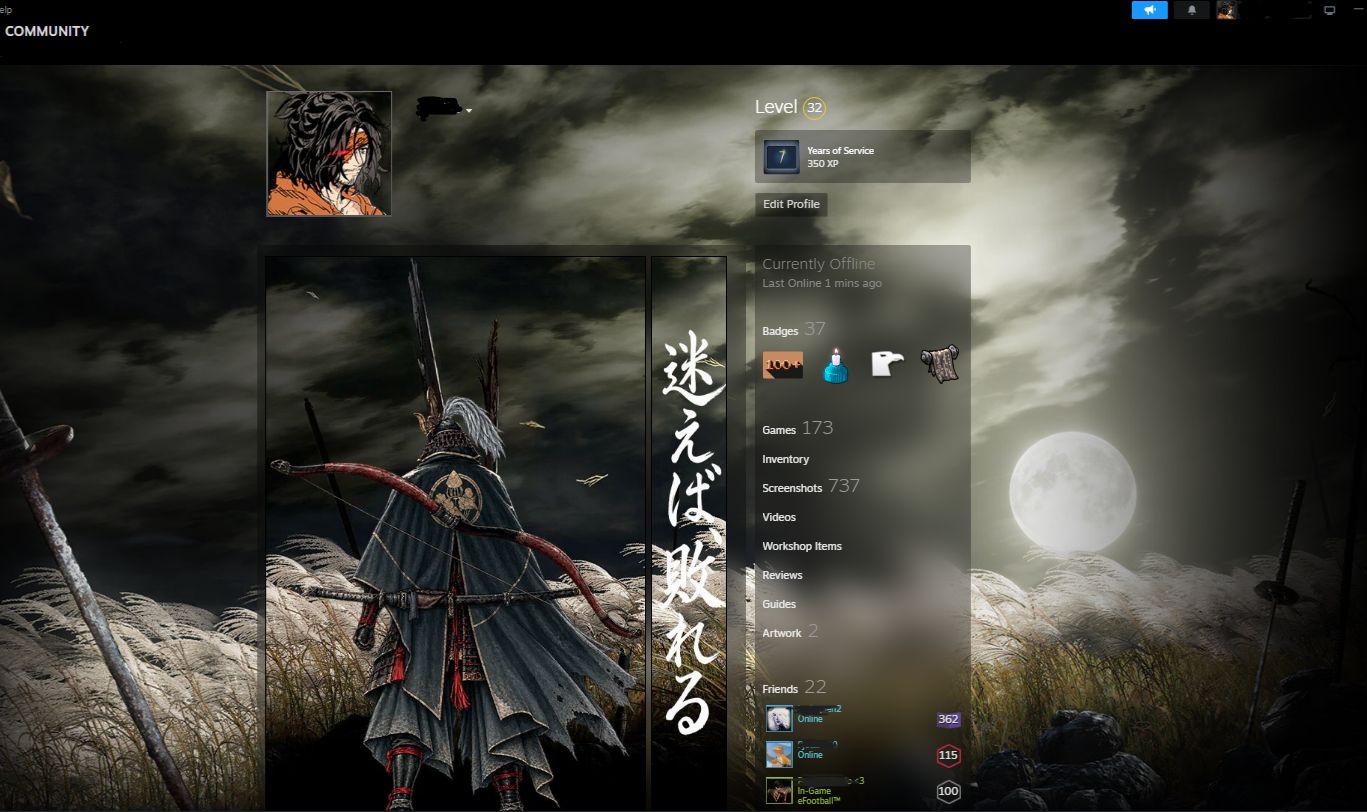Click the purple 362 level badge
1367x812 pixels.
(948, 719)
